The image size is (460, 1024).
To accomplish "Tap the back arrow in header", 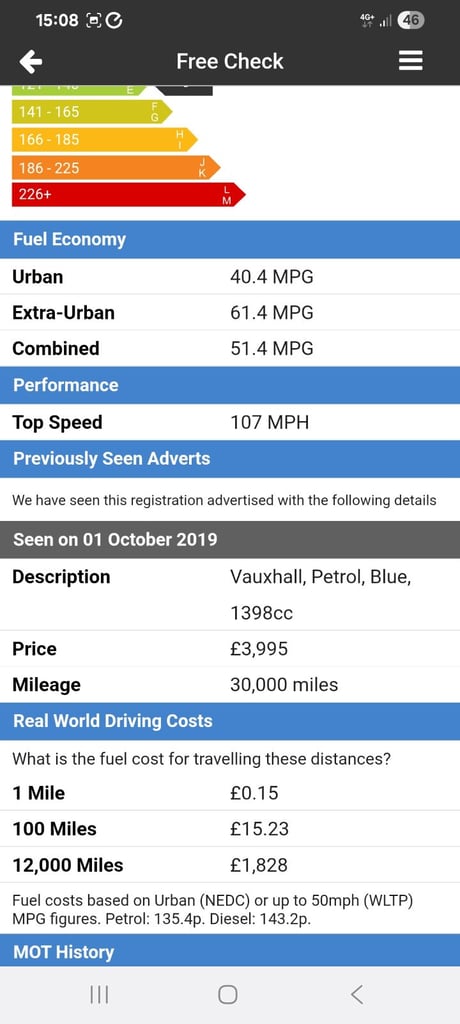I will point(31,61).
